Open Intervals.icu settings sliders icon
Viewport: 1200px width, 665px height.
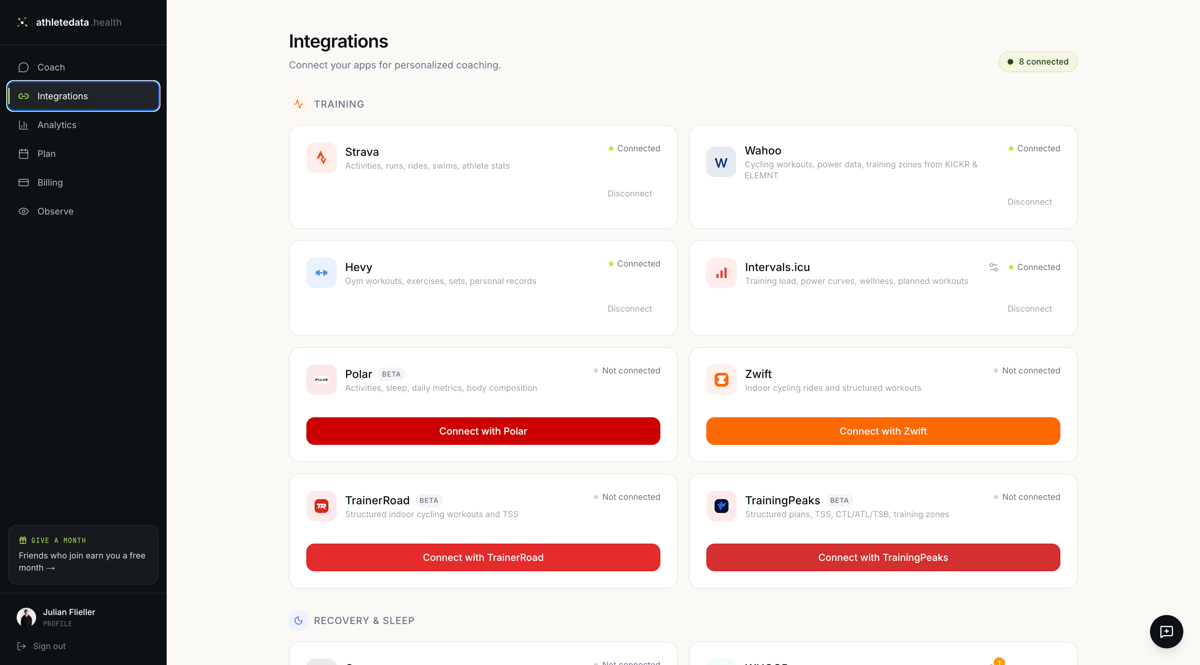pos(993,267)
